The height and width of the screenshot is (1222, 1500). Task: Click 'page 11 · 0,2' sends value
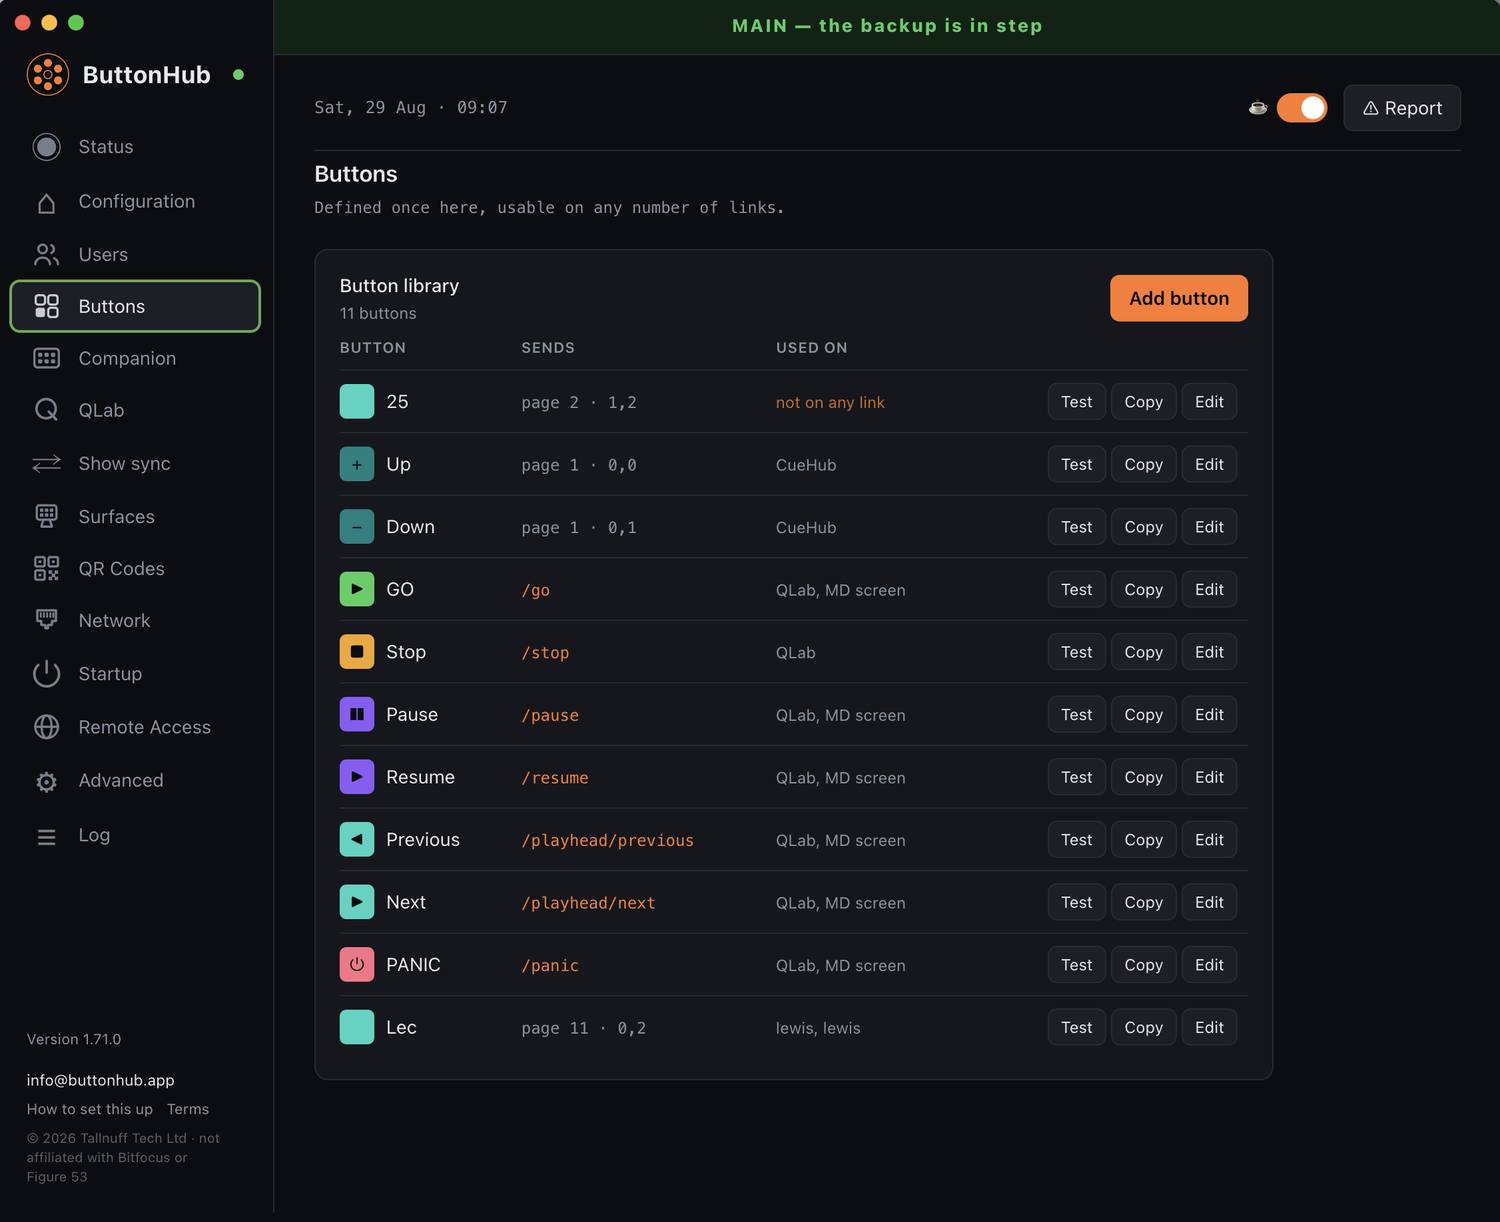click(x=583, y=1028)
